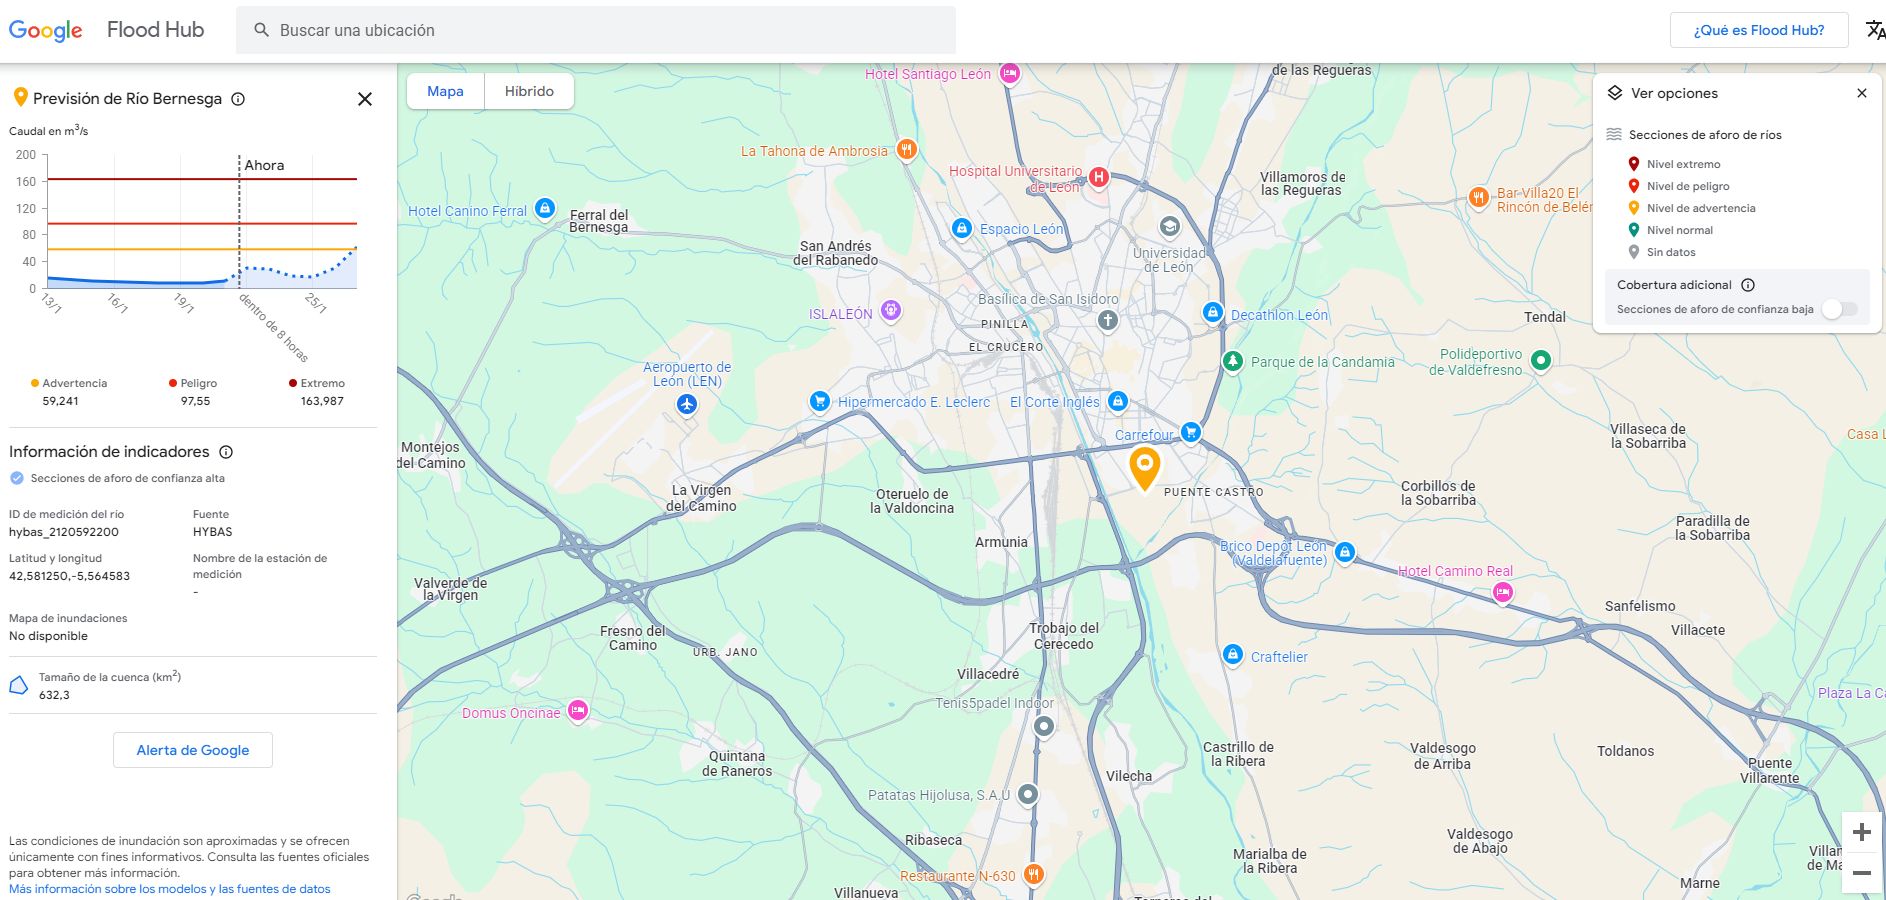Click the Ahora marker on forecast chart
The image size is (1886, 900).
(x=264, y=165)
